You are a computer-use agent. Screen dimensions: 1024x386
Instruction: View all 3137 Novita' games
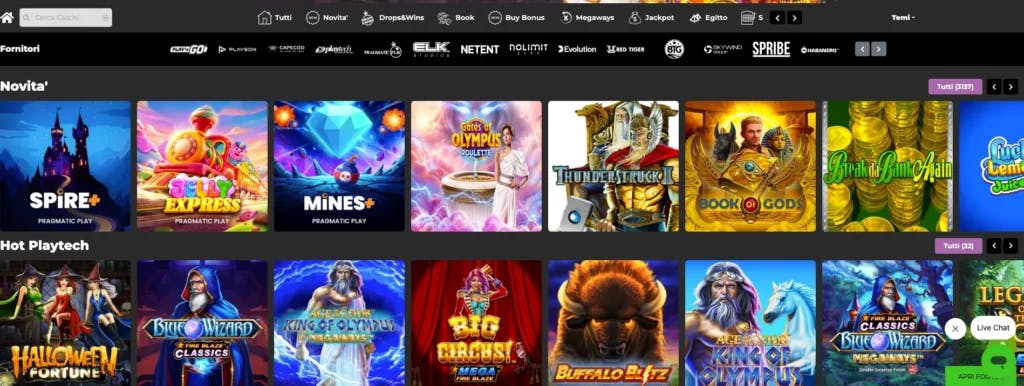955,86
